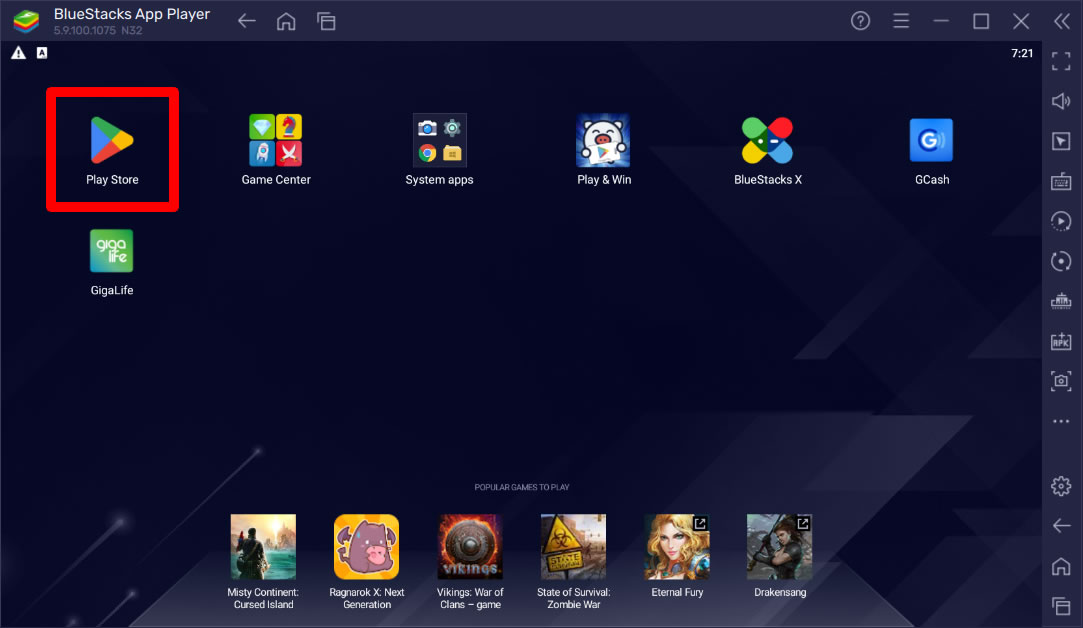
Task: Enter fullscreen mode from the sidebar
Action: 1061,61
